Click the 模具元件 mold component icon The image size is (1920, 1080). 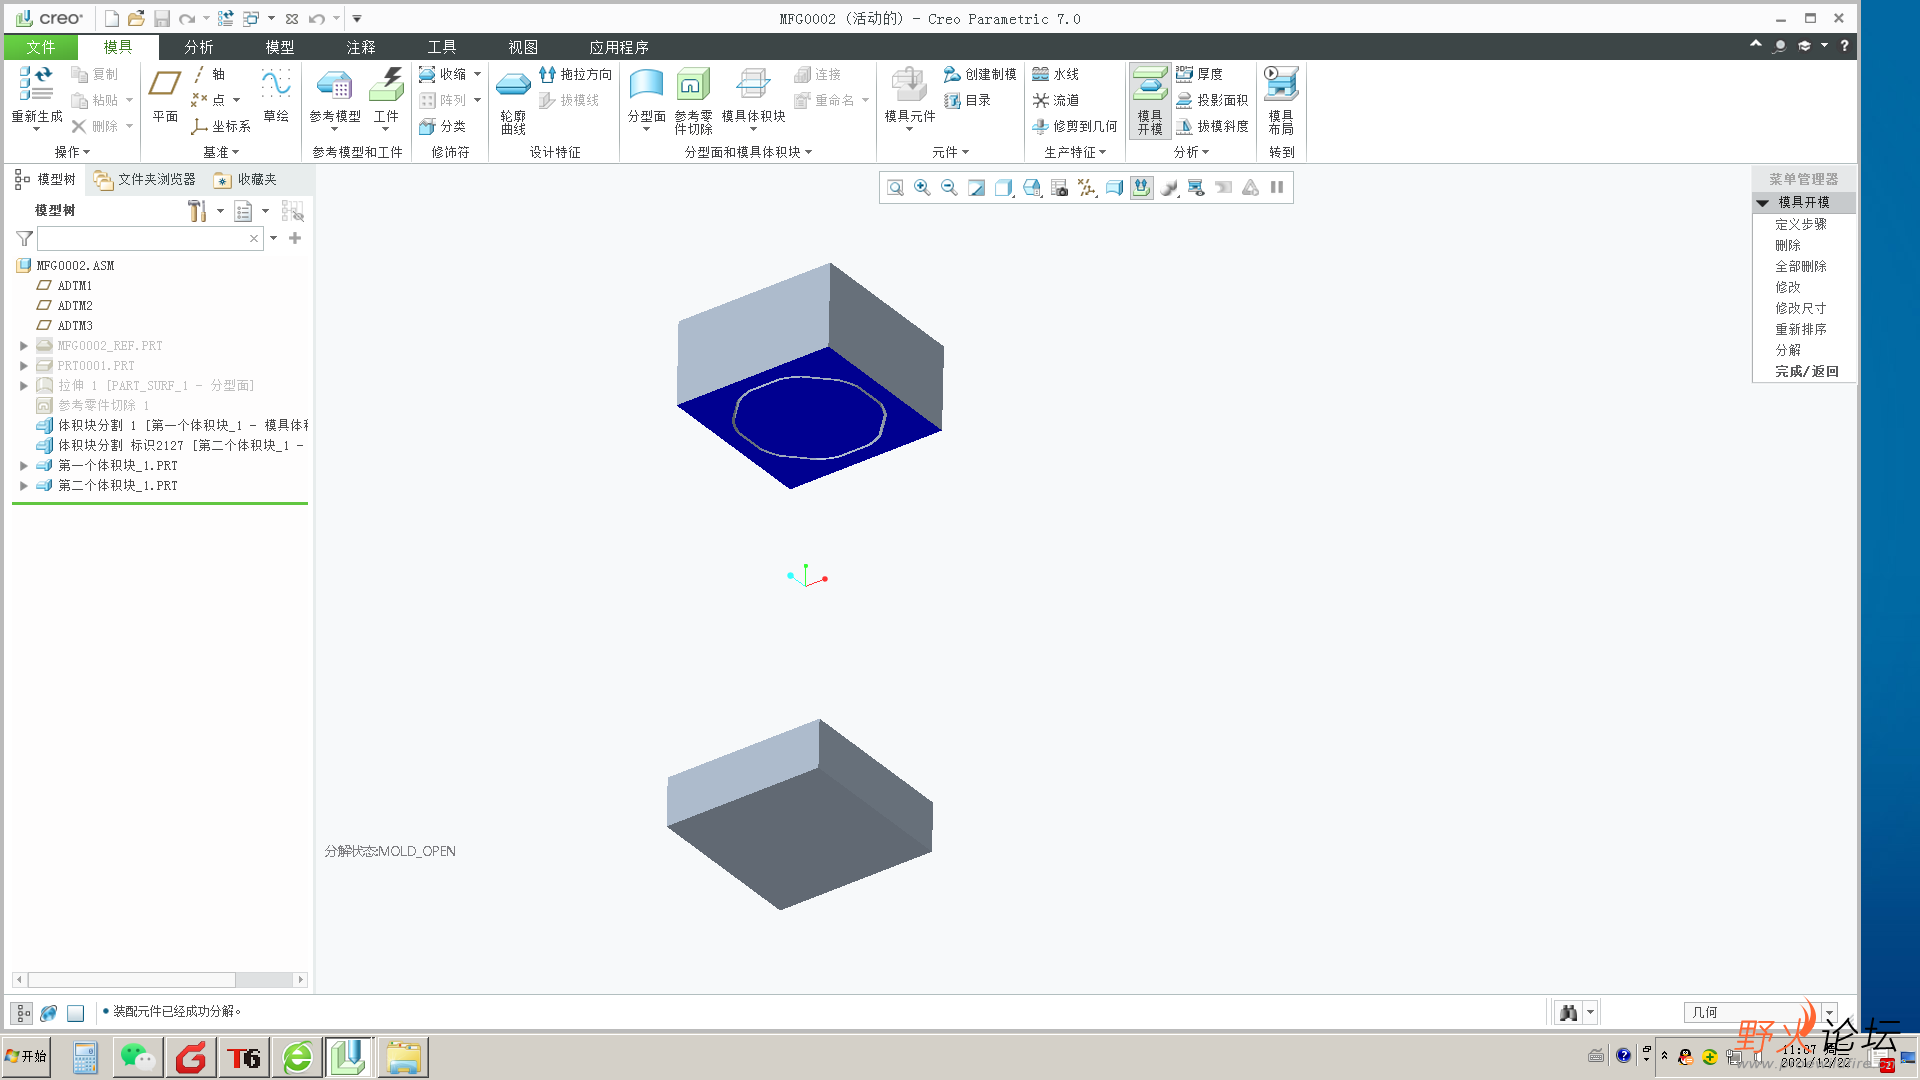point(909,85)
